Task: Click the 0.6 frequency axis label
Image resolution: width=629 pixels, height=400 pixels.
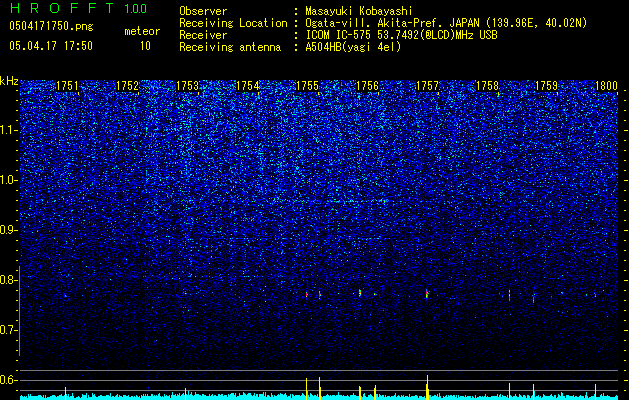Action: [9, 380]
